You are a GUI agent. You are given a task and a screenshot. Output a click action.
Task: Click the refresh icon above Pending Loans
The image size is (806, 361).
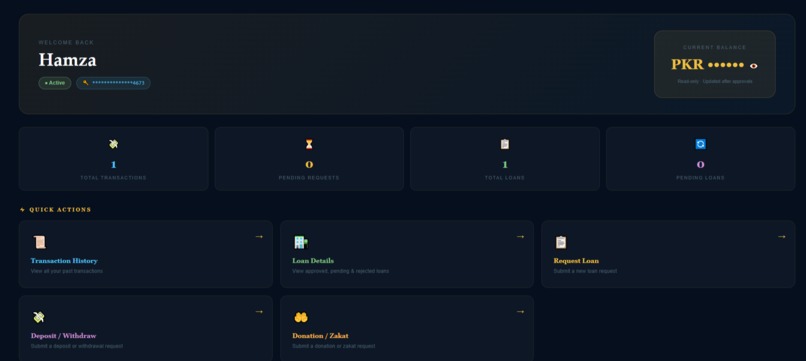[701, 144]
